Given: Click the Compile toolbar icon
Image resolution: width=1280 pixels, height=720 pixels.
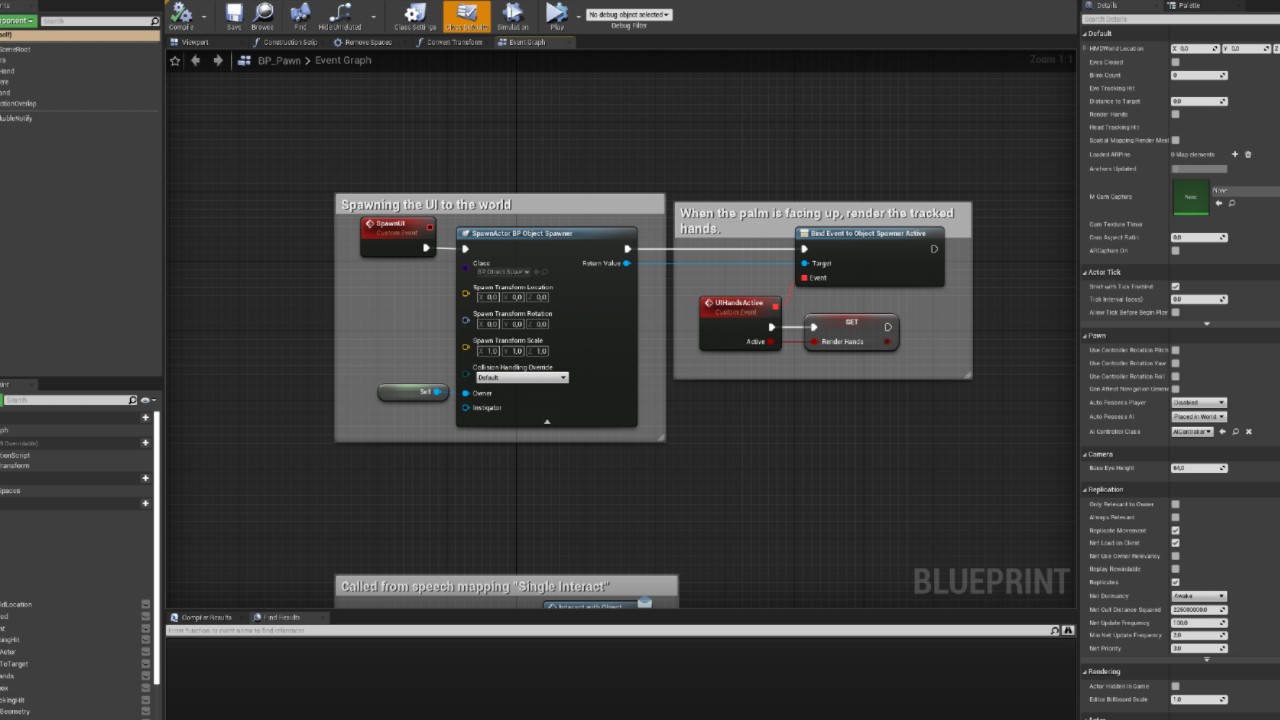Looking at the screenshot, I should [181, 15].
